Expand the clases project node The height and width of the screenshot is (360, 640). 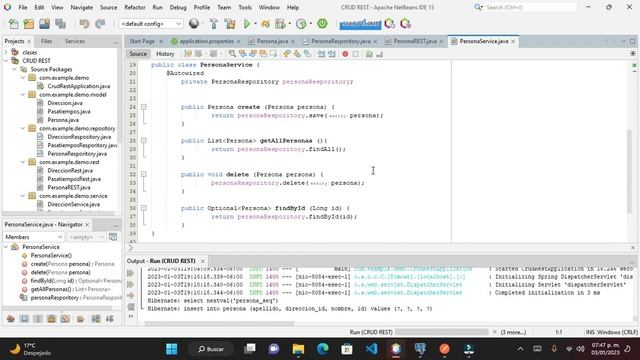[6, 52]
